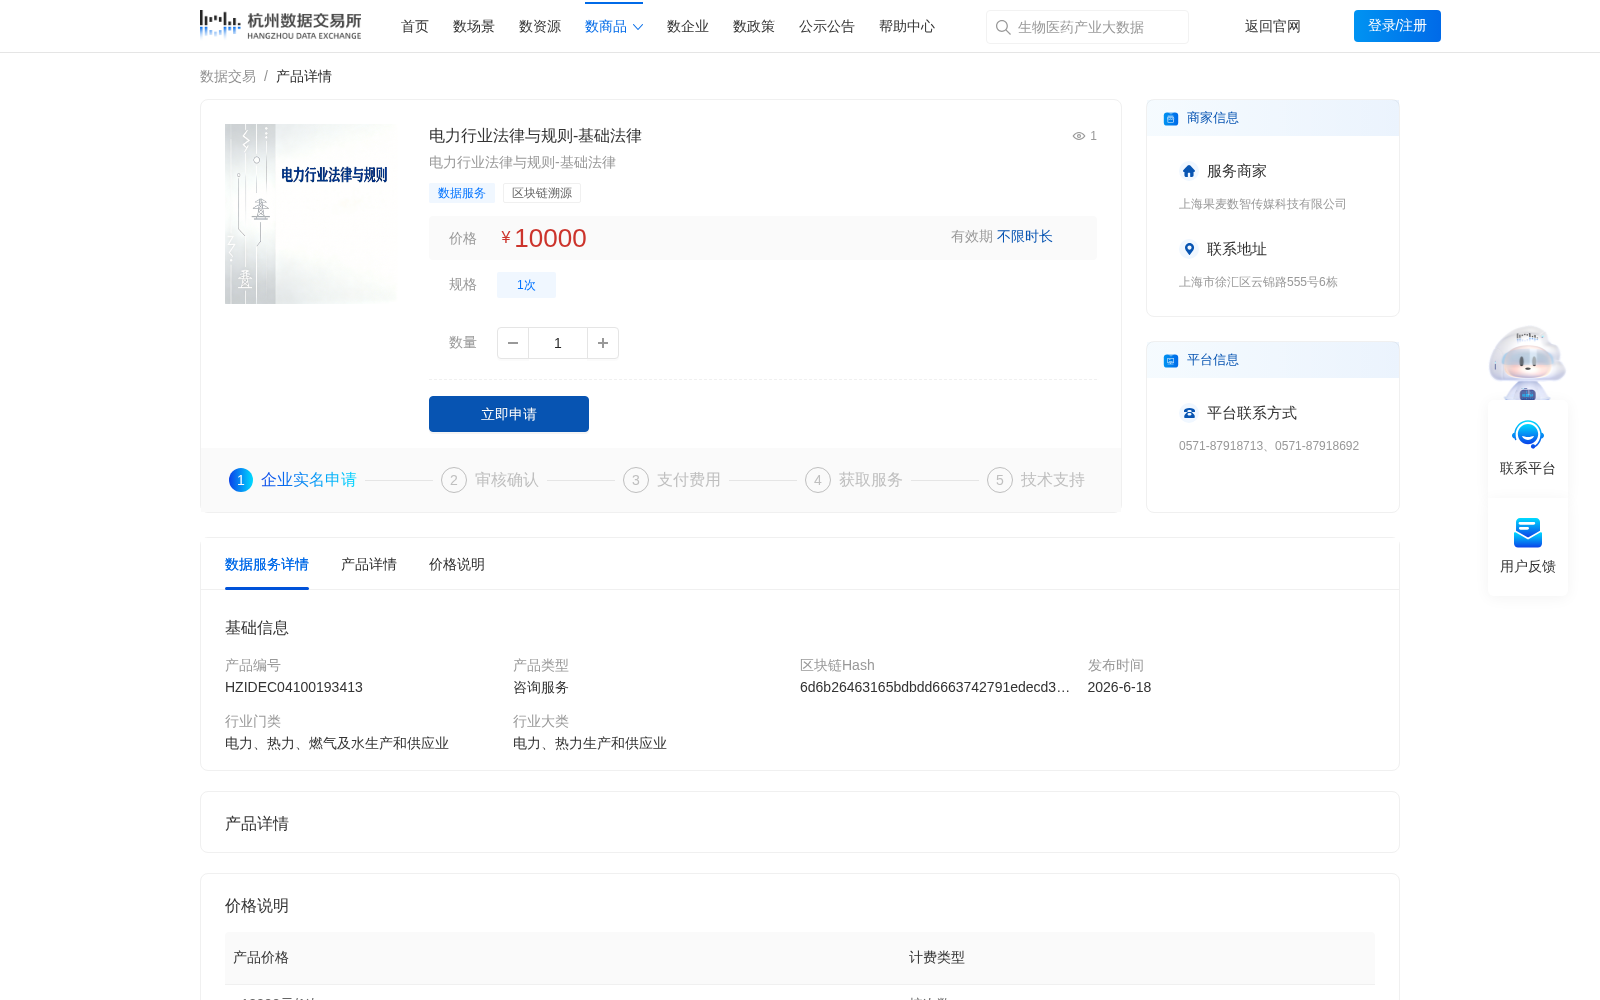Open the 公示公告 nav item
The image size is (1600, 1000).
pyautogui.click(x=827, y=27)
